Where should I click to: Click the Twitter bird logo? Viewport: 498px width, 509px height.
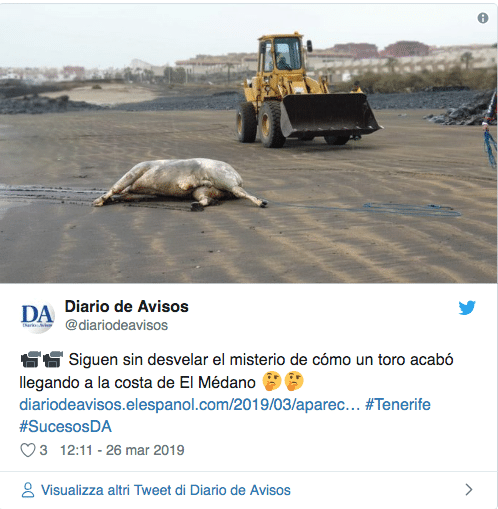pos(467,308)
